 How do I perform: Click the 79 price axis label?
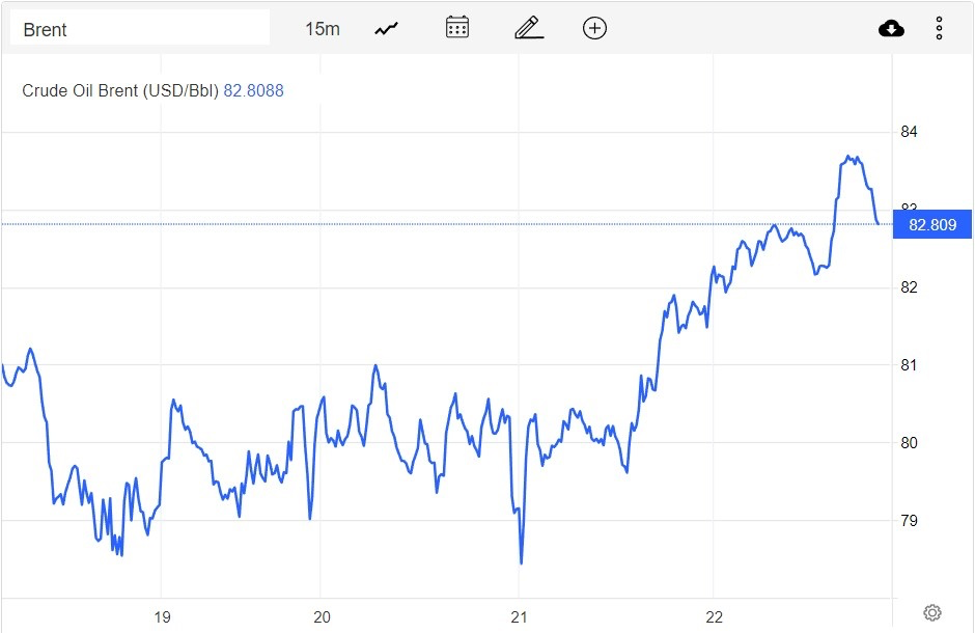point(908,521)
